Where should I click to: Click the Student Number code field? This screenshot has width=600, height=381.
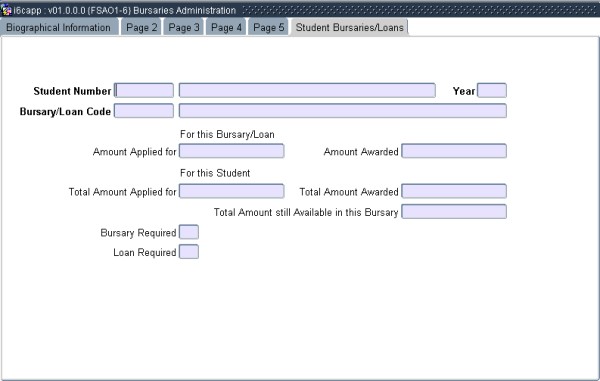pos(144,91)
